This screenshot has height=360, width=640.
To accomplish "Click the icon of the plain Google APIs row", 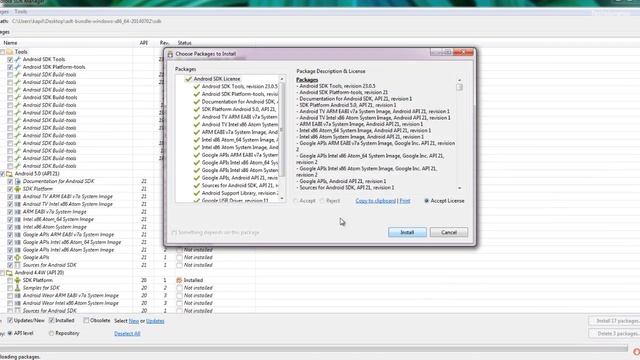I will (x=18, y=258).
